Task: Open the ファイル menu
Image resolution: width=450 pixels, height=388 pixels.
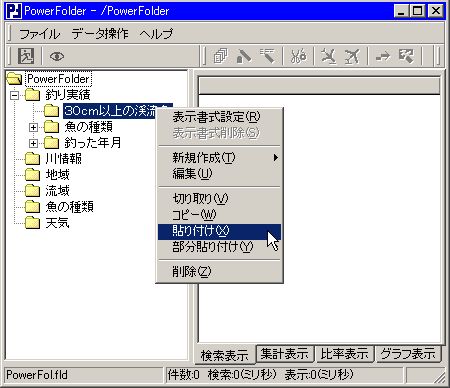Action: click(39, 34)
